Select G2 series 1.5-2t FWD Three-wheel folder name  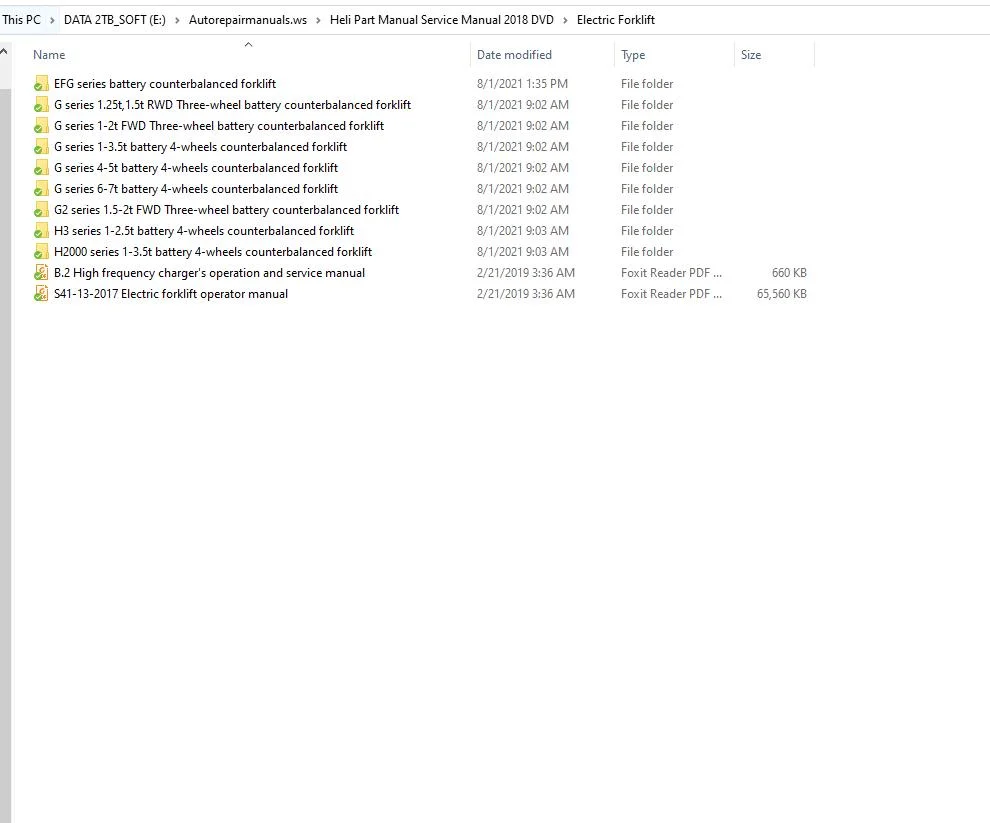[227, 210]
